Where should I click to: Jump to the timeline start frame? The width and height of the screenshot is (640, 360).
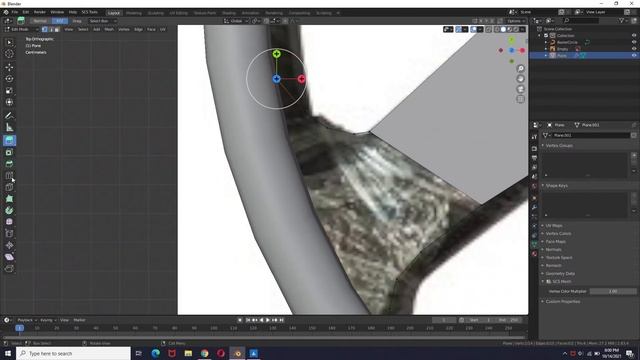click(248, 320)
